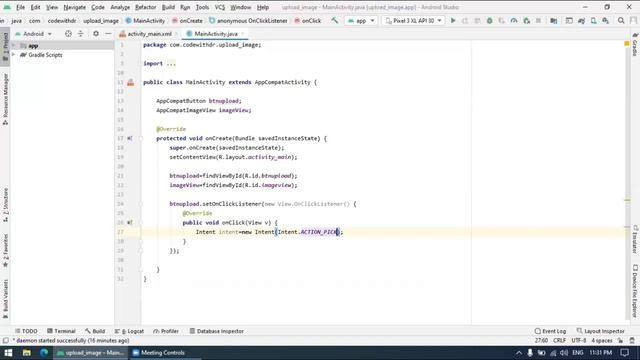This screenshot has height=360, width=640.
Task: Toggle the Resource Manager side panel
Action: [5, 99]
